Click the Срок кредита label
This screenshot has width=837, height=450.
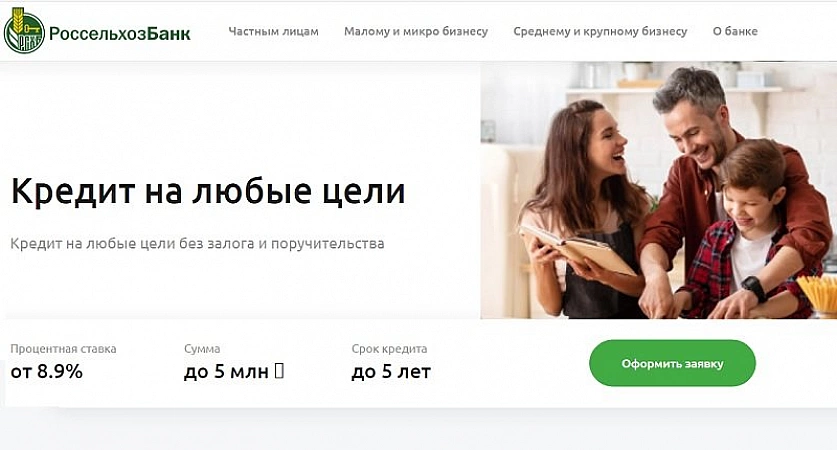pyautogui.click(x=389, y=349)
